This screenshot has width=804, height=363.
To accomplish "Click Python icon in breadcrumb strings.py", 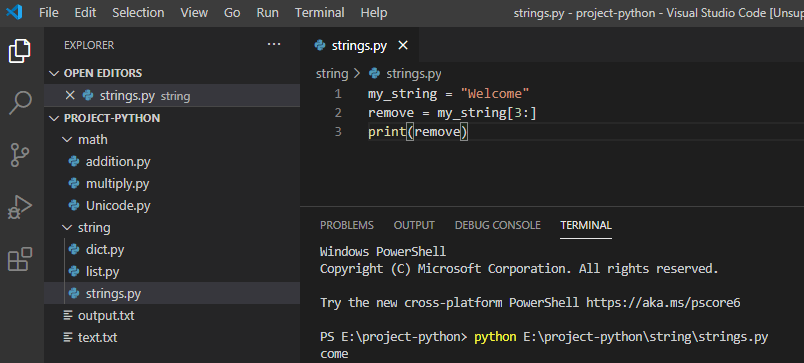I will (x=375, y=74).
